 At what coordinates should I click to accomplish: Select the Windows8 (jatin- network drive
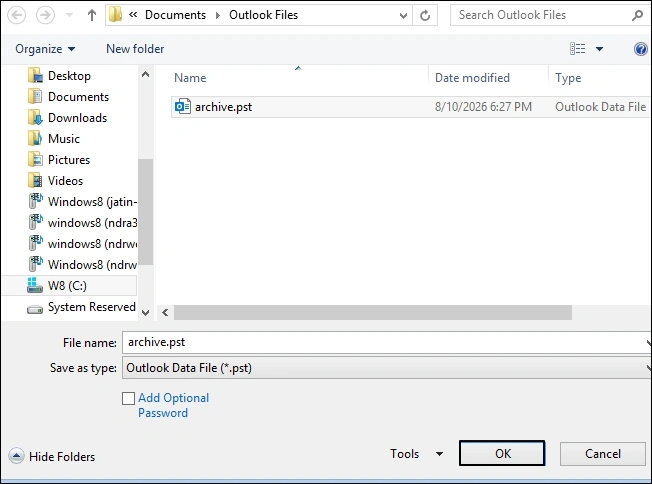tap(92, 202)
